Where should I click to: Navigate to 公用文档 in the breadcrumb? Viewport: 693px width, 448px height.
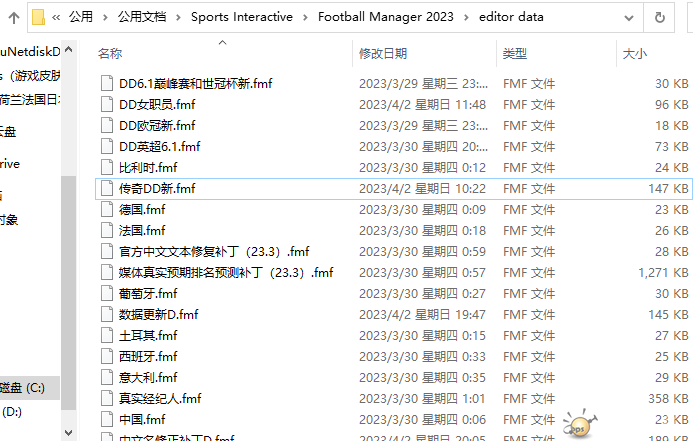coord(141,17)
